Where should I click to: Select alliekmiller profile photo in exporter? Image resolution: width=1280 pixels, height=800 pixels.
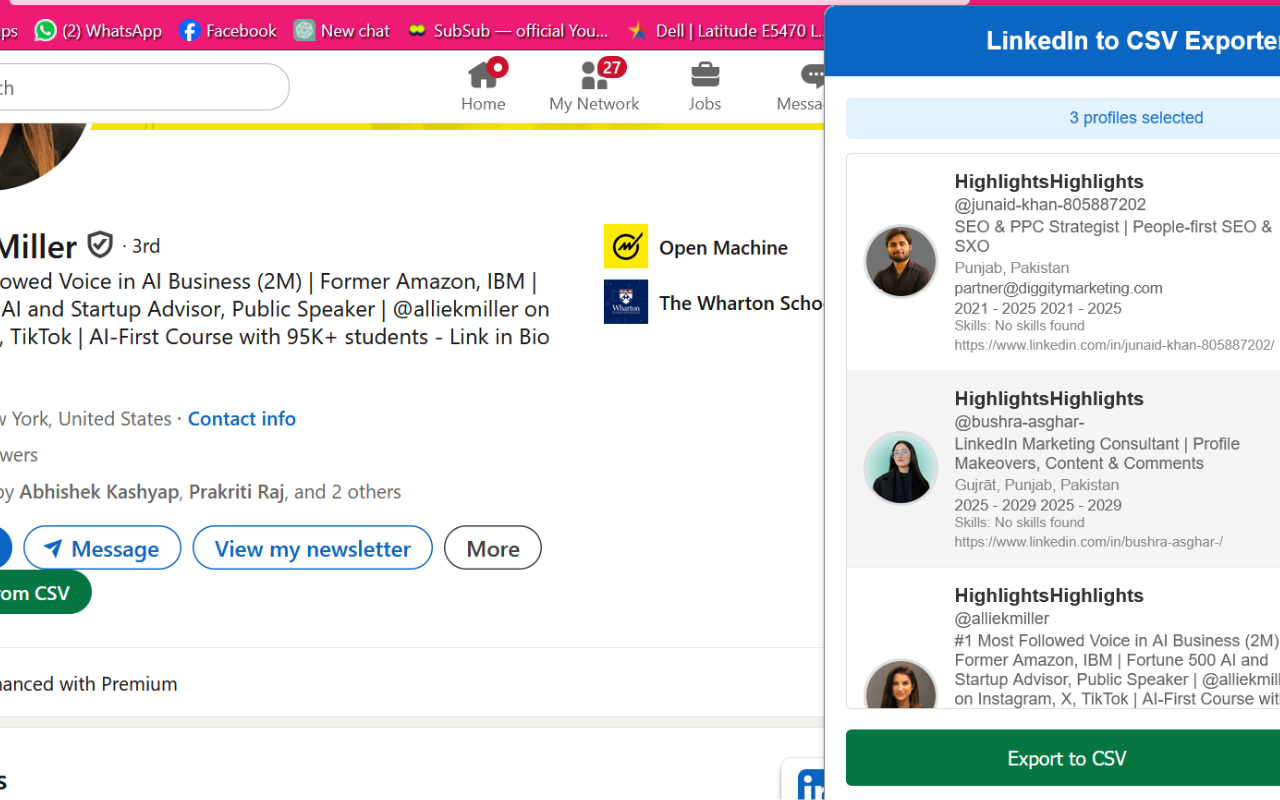(x=901, y=684)
